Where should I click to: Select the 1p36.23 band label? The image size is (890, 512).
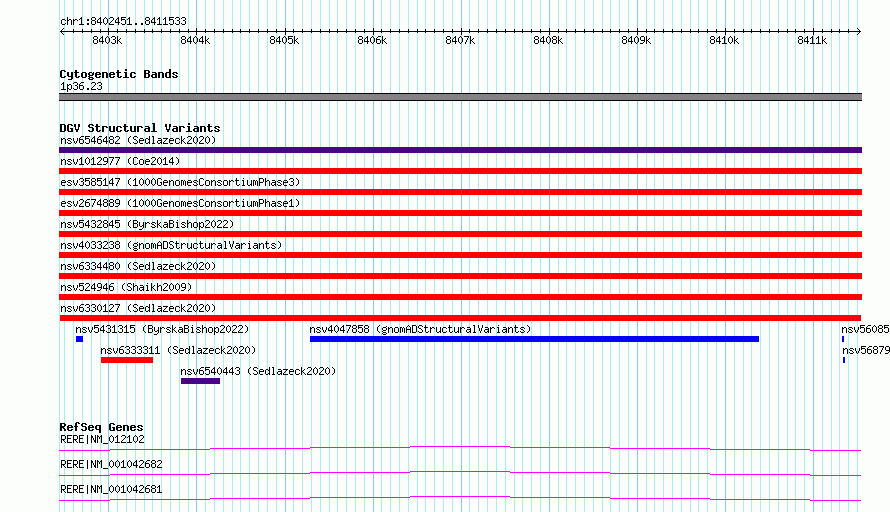click(81, 86)
